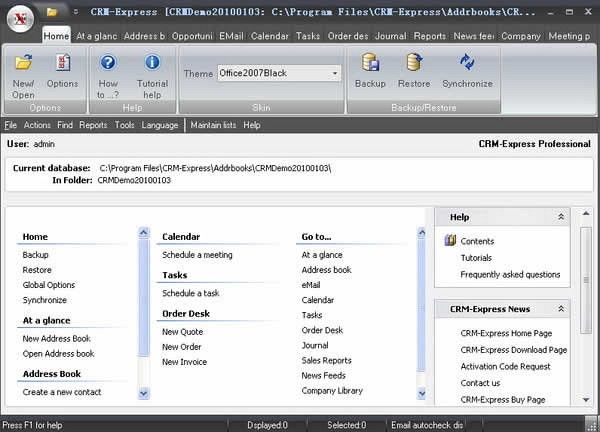Go to News Feeds link
Viewport: 600px width, 432px height.
coord(324,375)
